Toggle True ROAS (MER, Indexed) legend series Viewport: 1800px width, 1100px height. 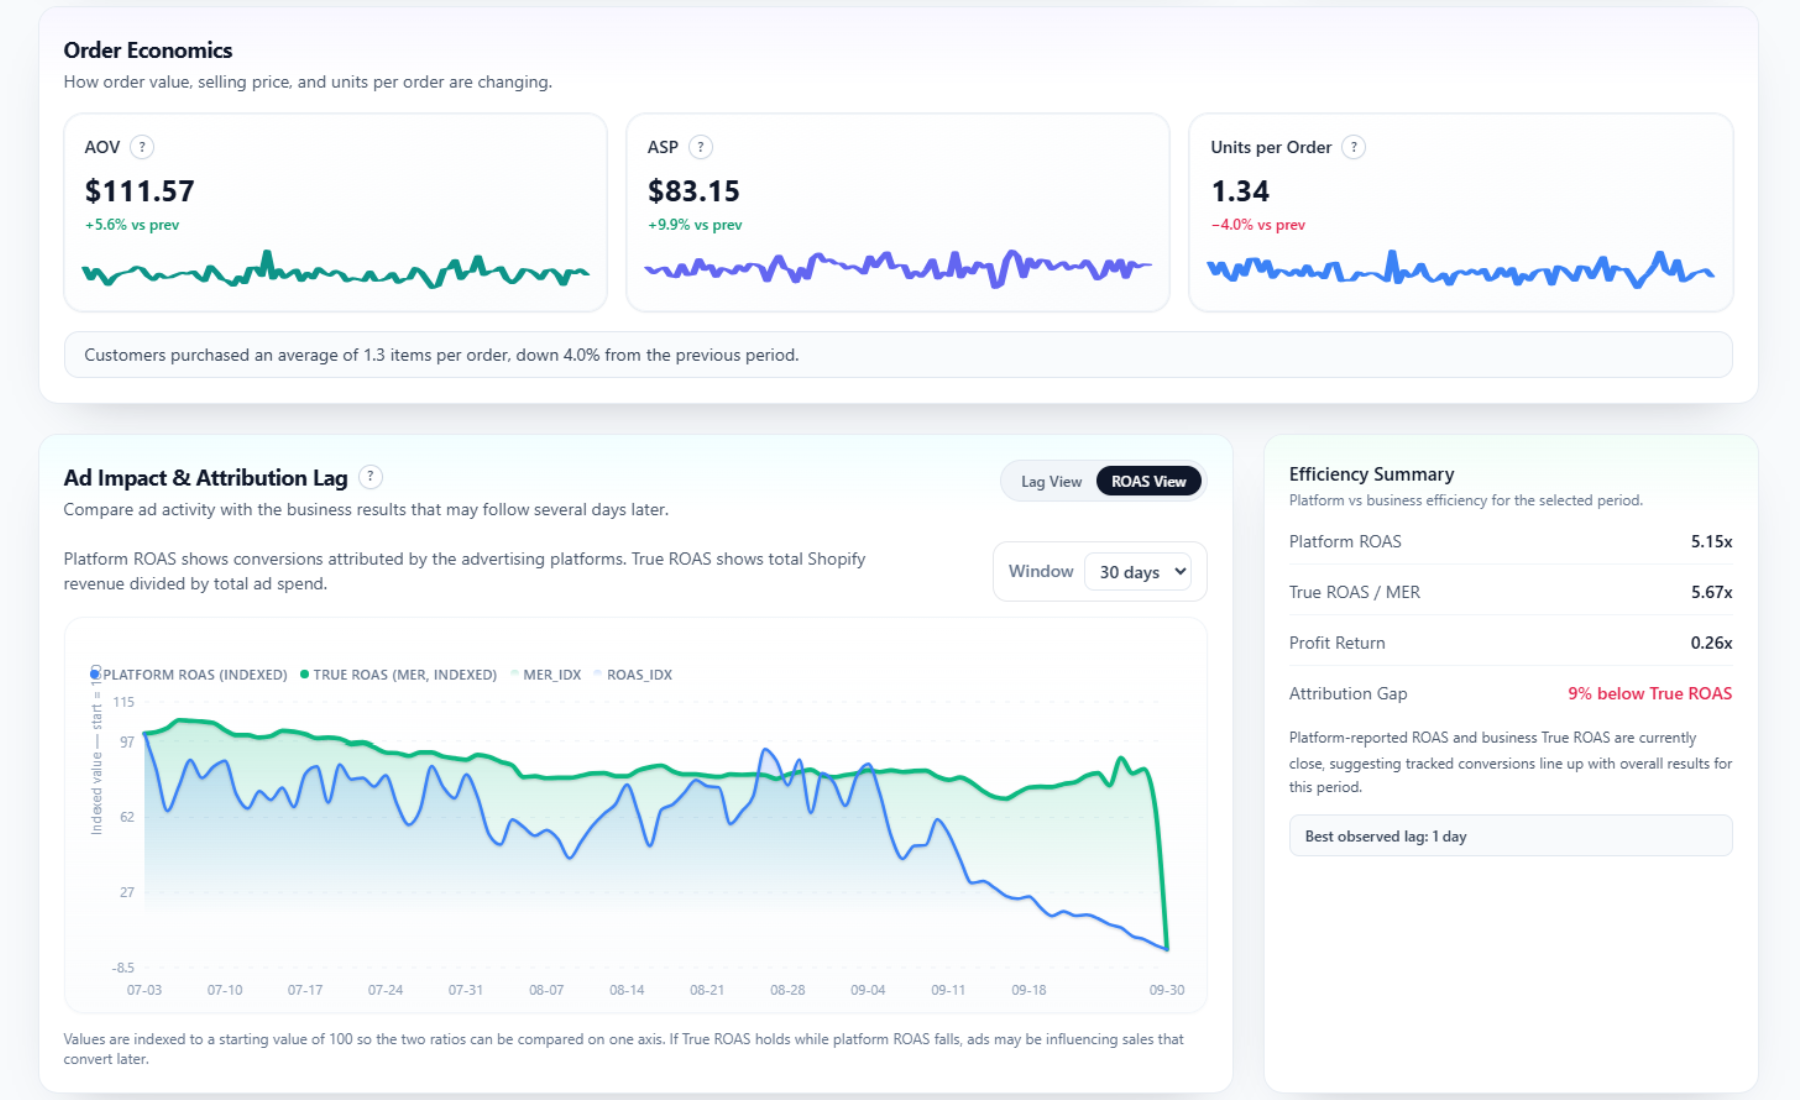398,675
